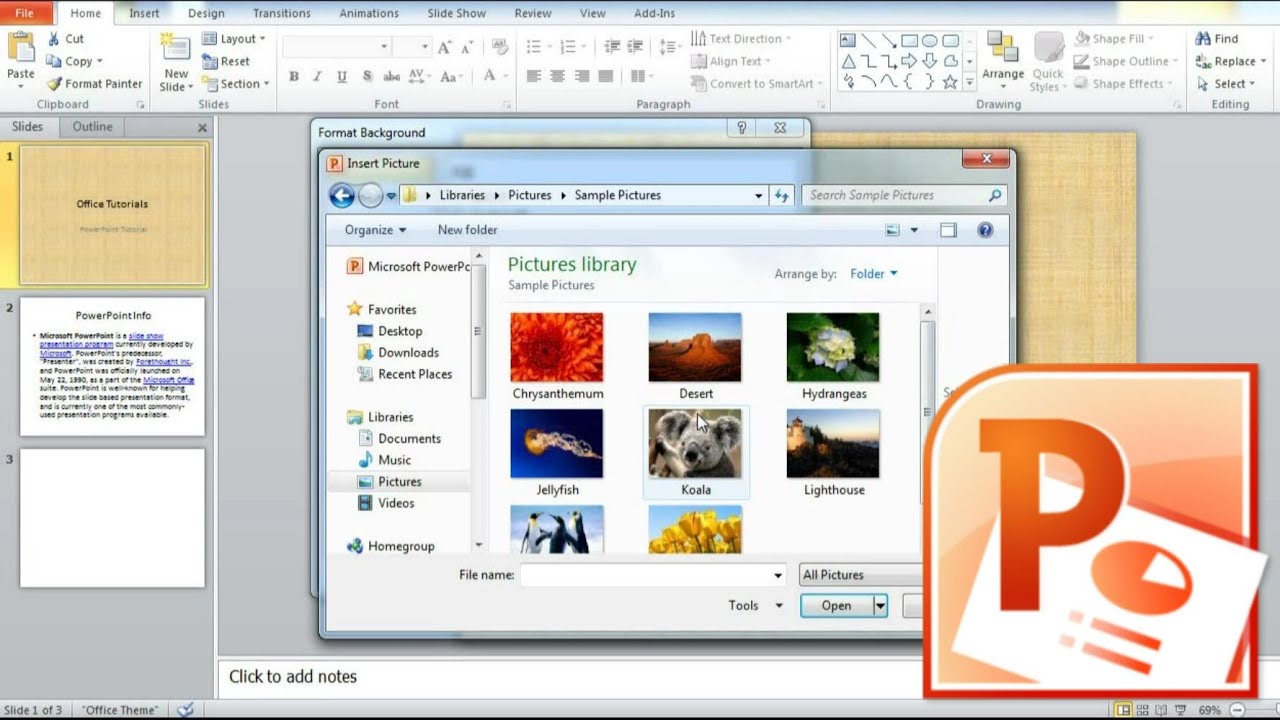Switch to the Transitions ribbon tab
This screenshot has height=720, width=1280.
(282, 13)
